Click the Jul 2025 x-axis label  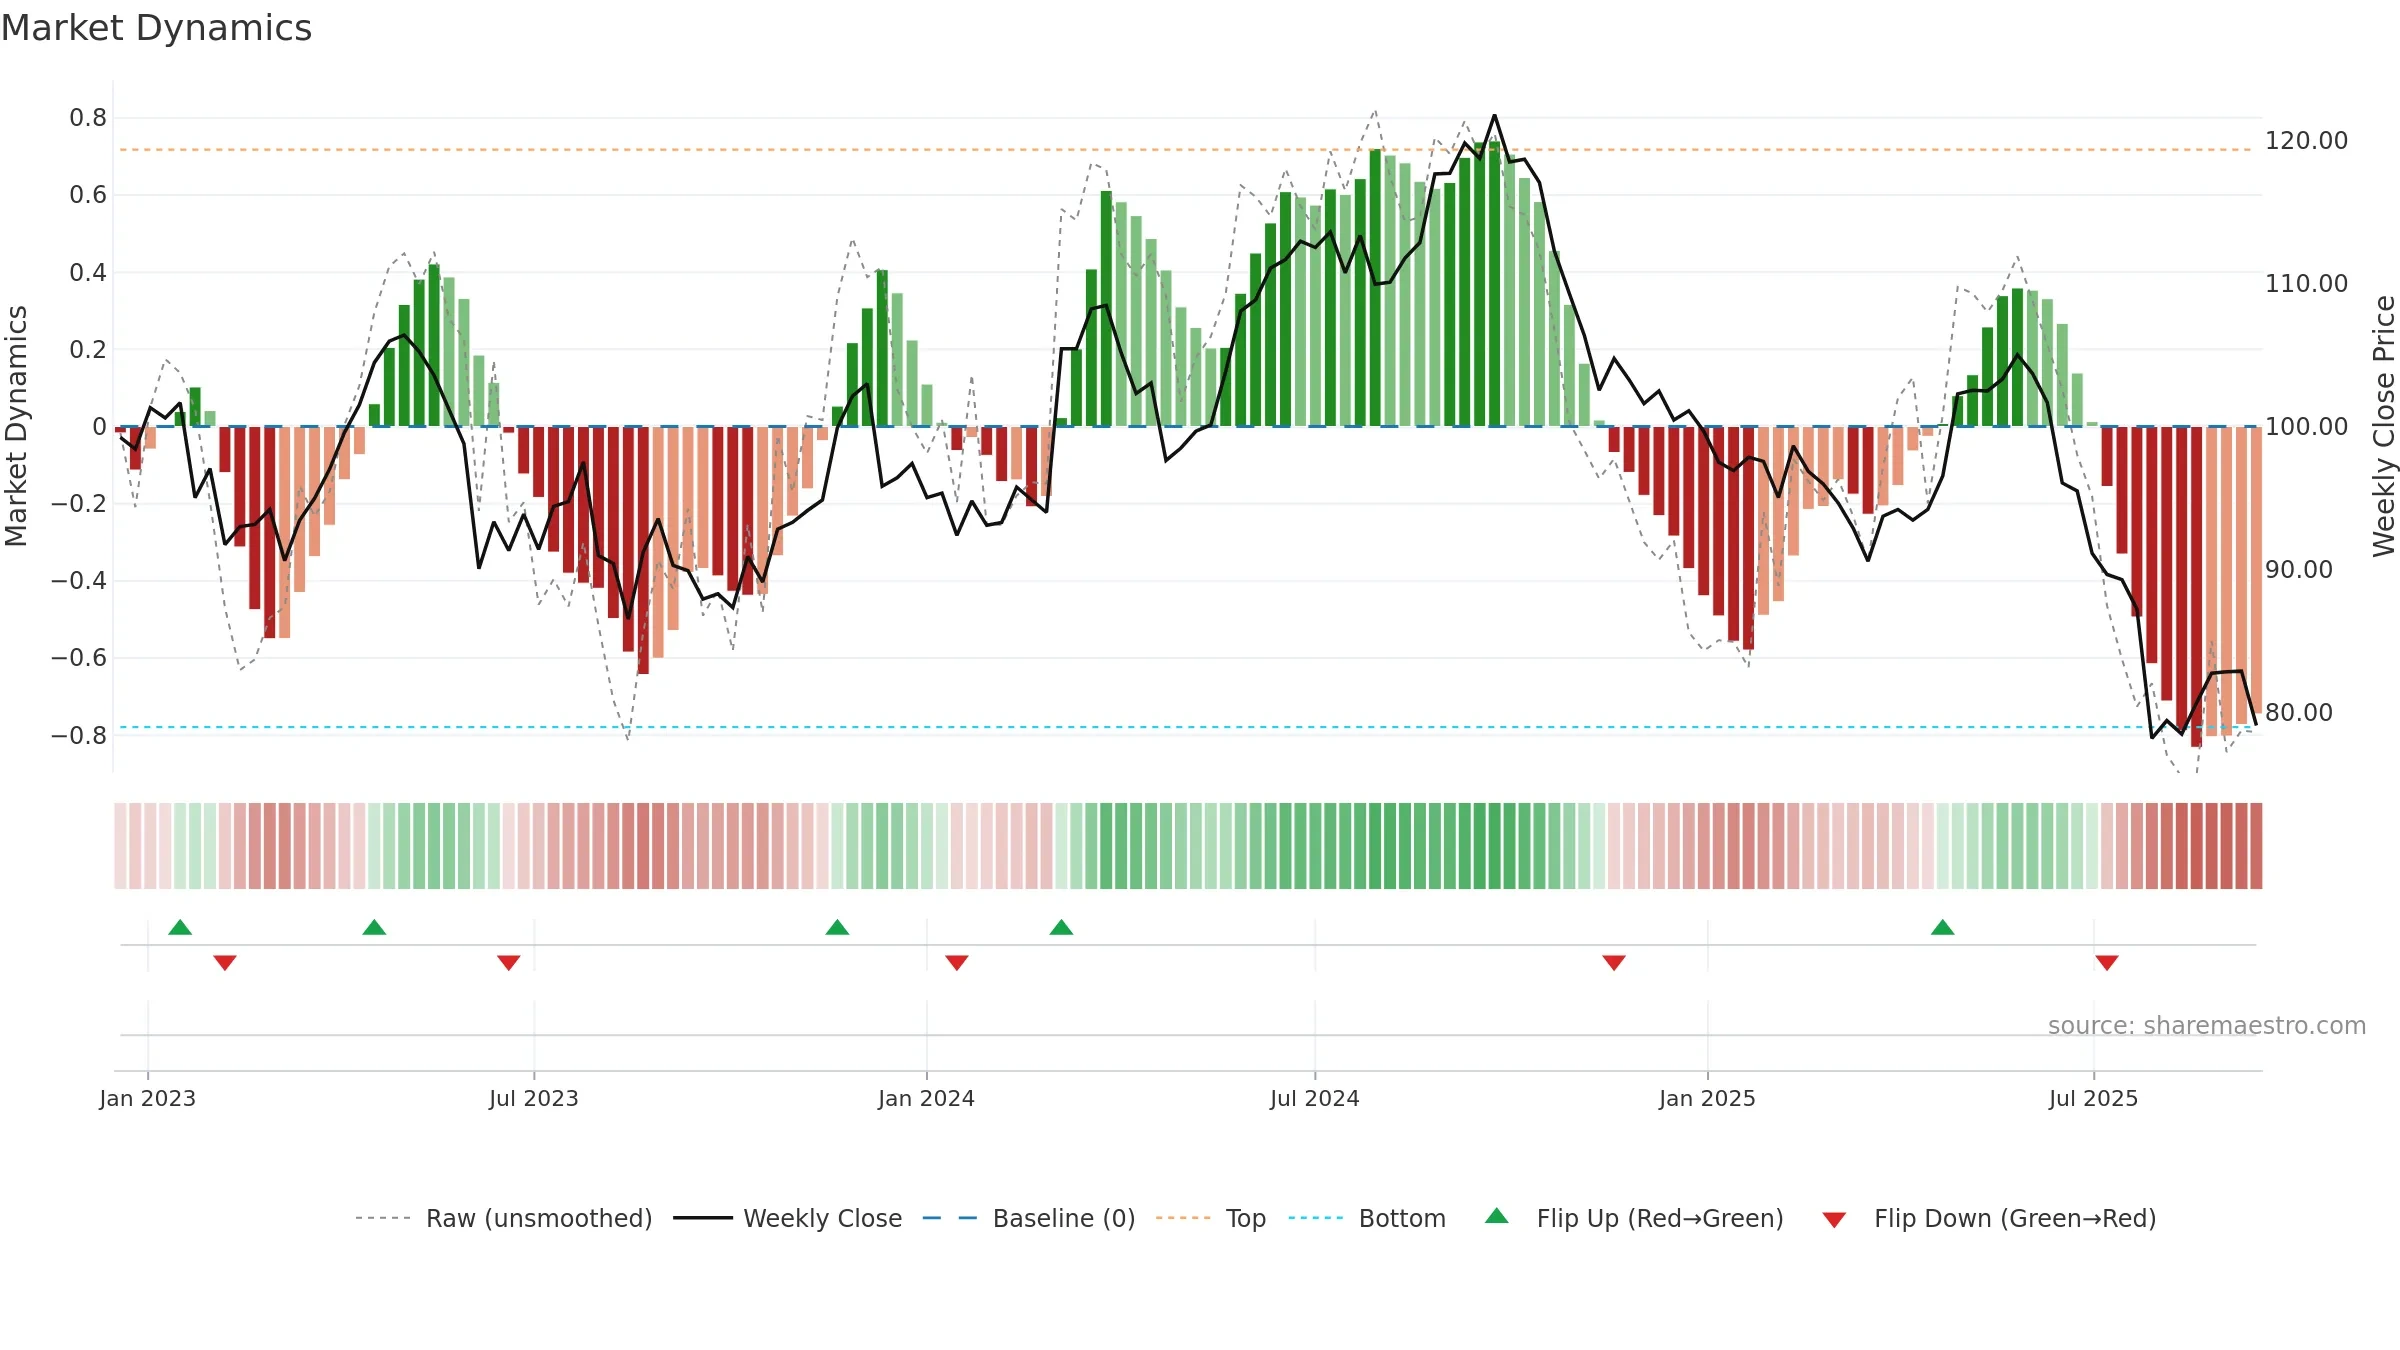pyautogui.click(x=2093, y=1098)
